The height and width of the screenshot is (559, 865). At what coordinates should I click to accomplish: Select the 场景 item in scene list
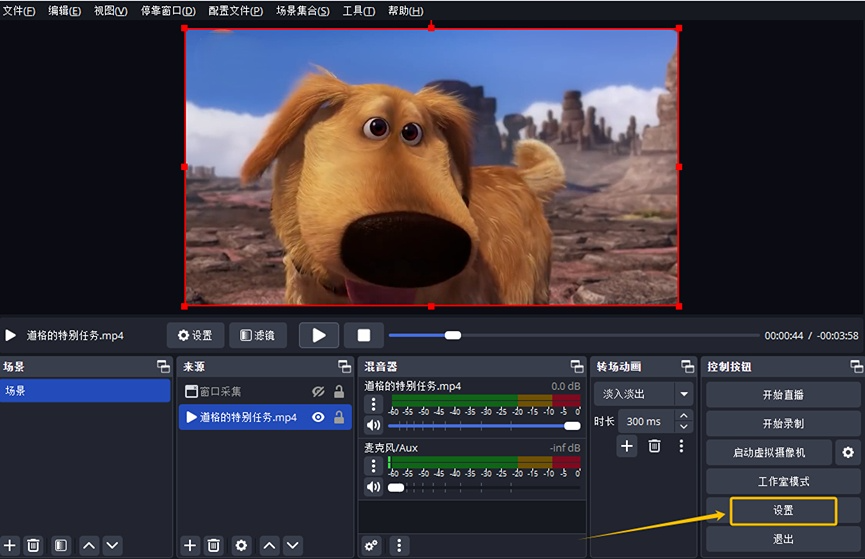pos(85,391)
